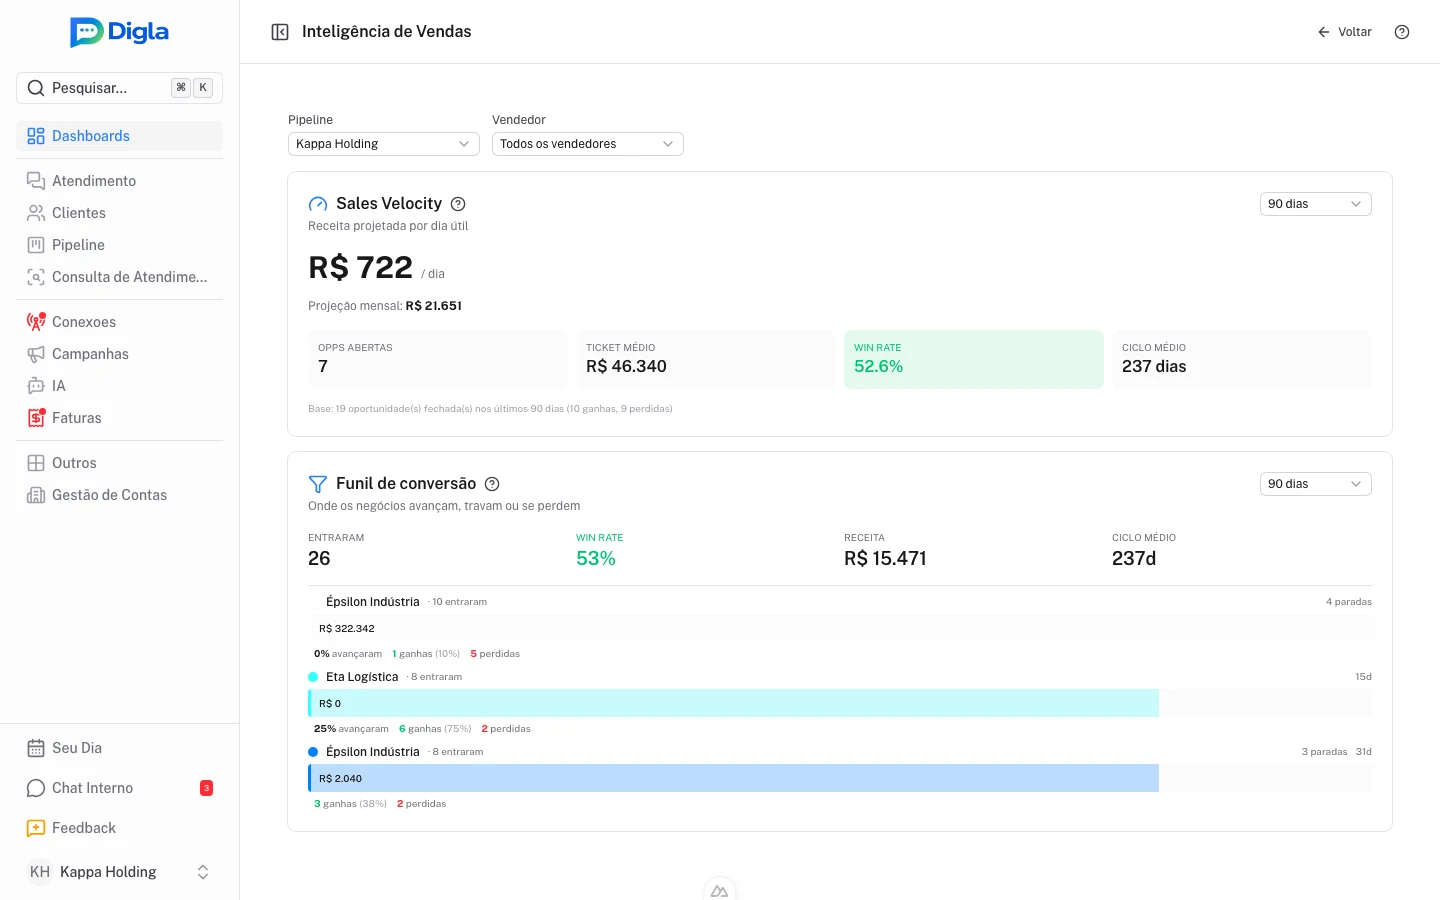Viewport: 1440px width, 900px height.
Task: Open Dashboards in the sidebar
Action: click(119, 136)
